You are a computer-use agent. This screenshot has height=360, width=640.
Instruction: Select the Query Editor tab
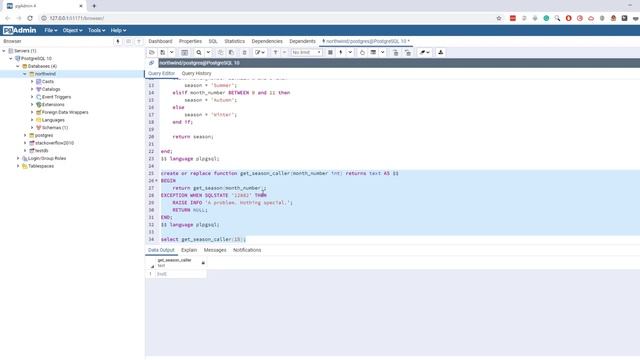(161, 73)
